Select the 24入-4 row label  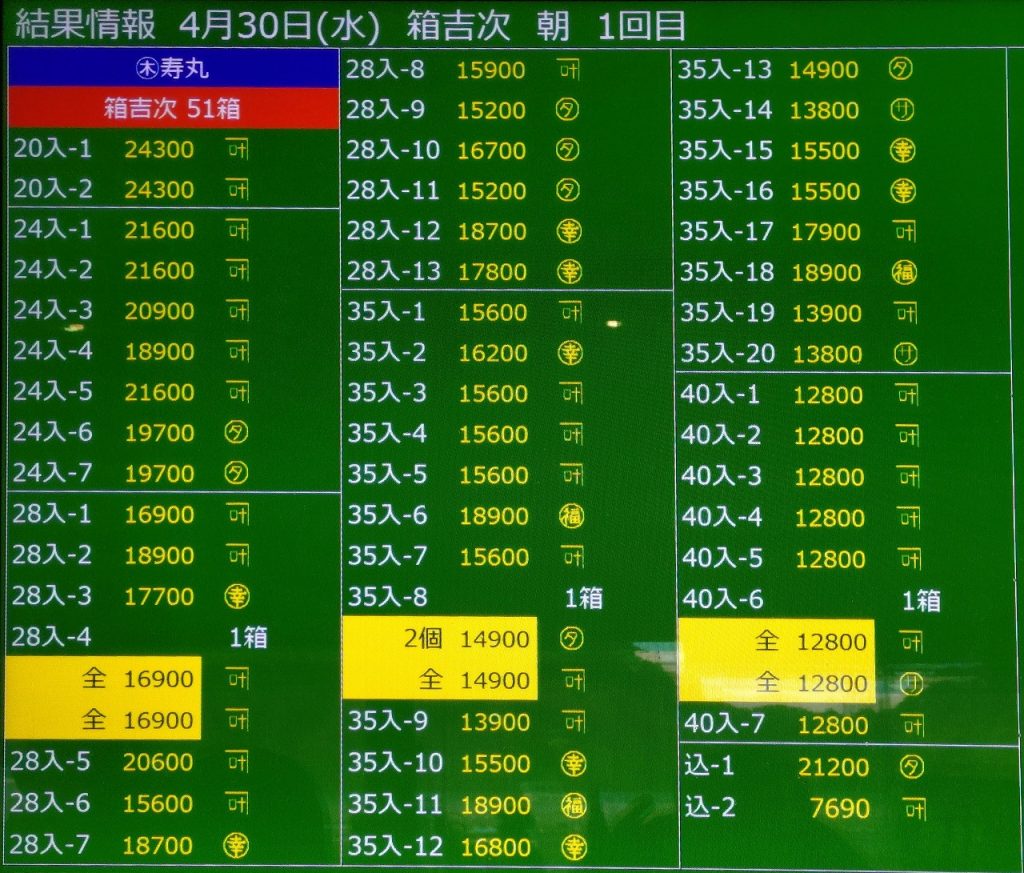[x=53, y=351]
